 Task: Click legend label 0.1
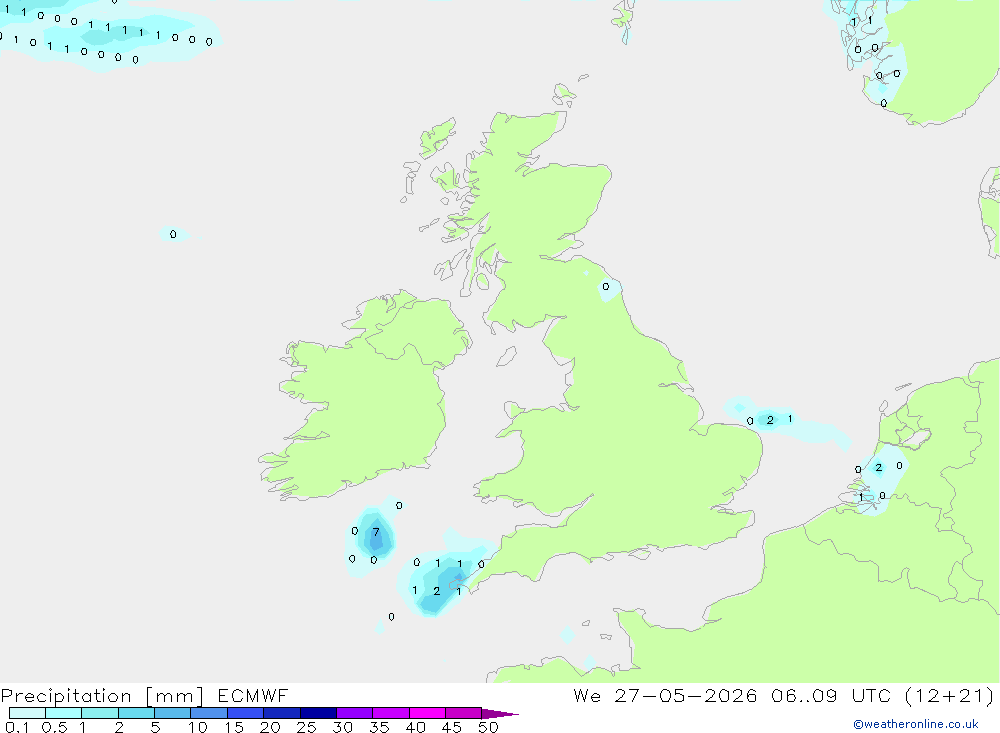tap(17, 727)
